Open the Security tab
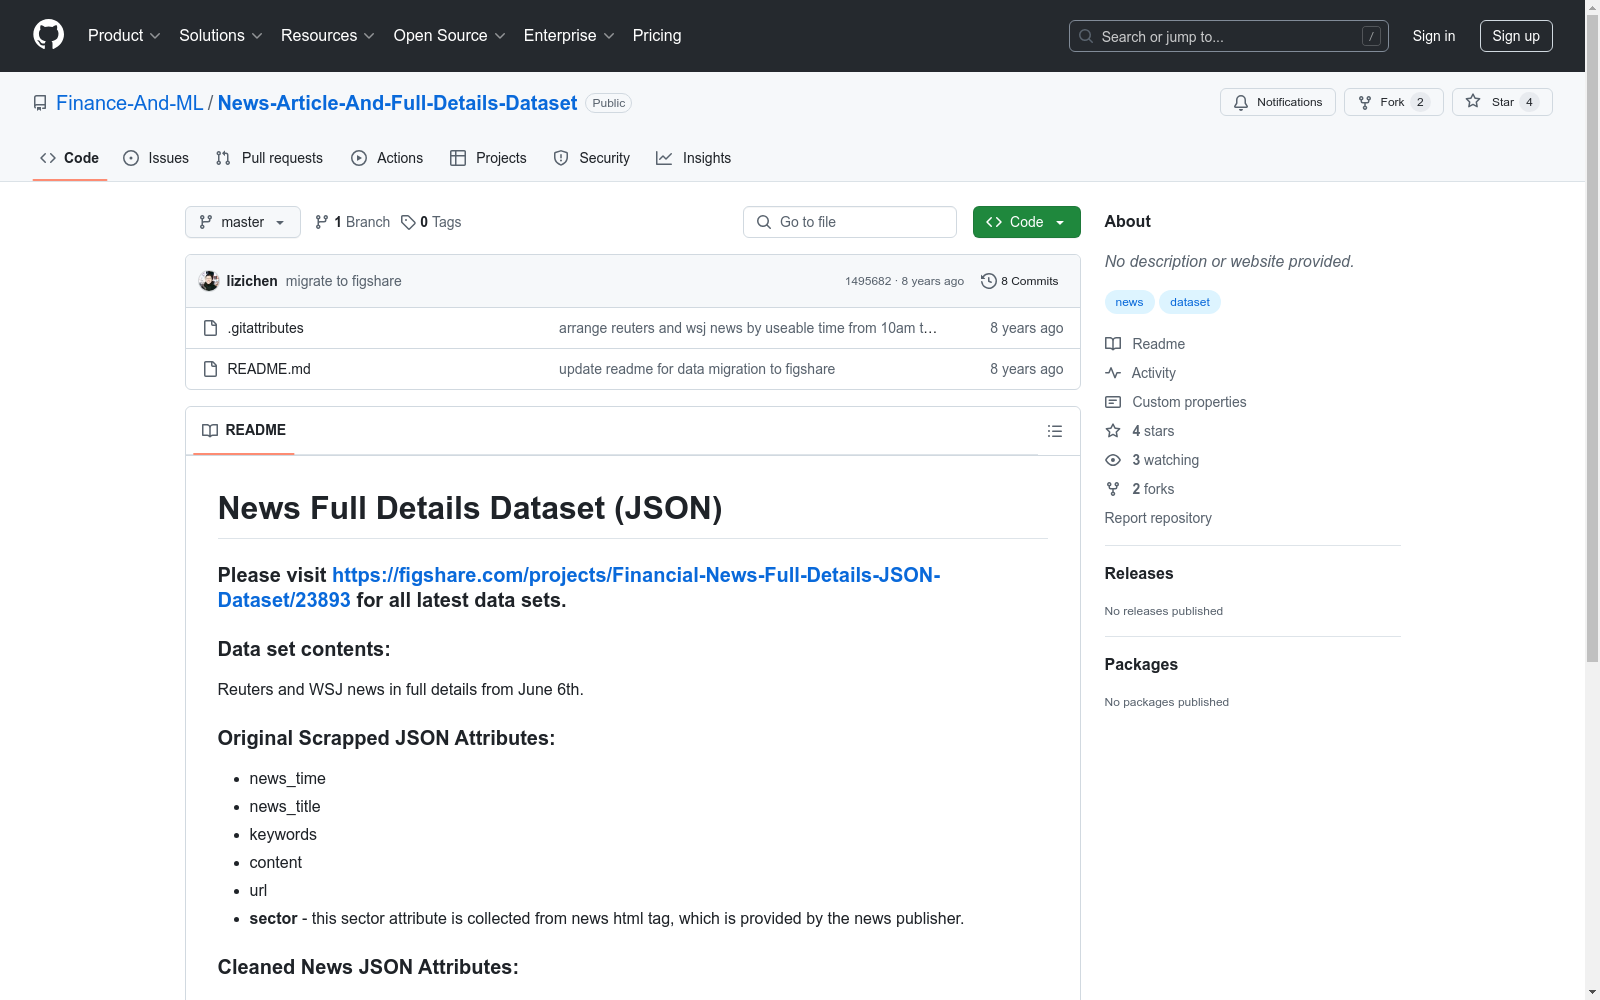This screenshot has height=1000, width=1600. pyautogui.click(x=592, y=158)
